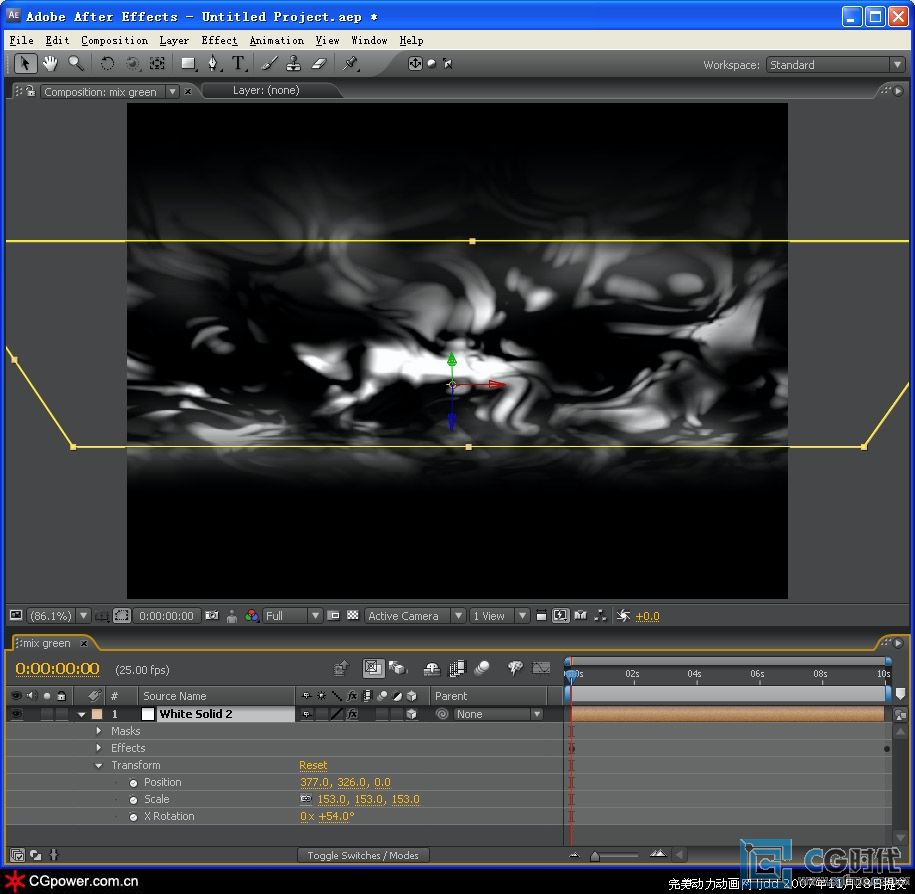This screenshot has width=915, height=894.
Task: Select the Puppet Pin tool
Action: [x=350, y=63]
